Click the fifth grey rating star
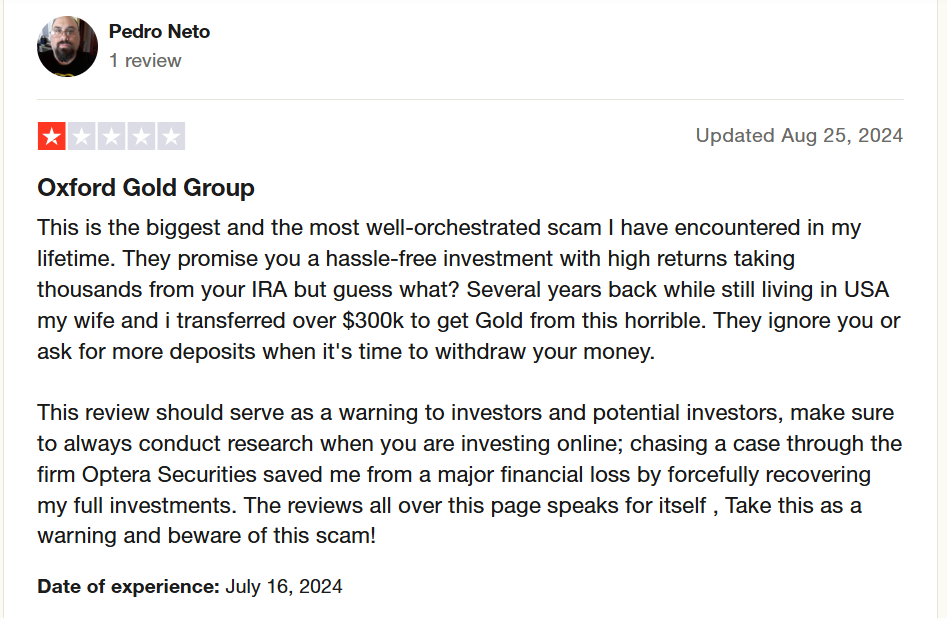Screen dimensions: 947x618 click(171, 136)
